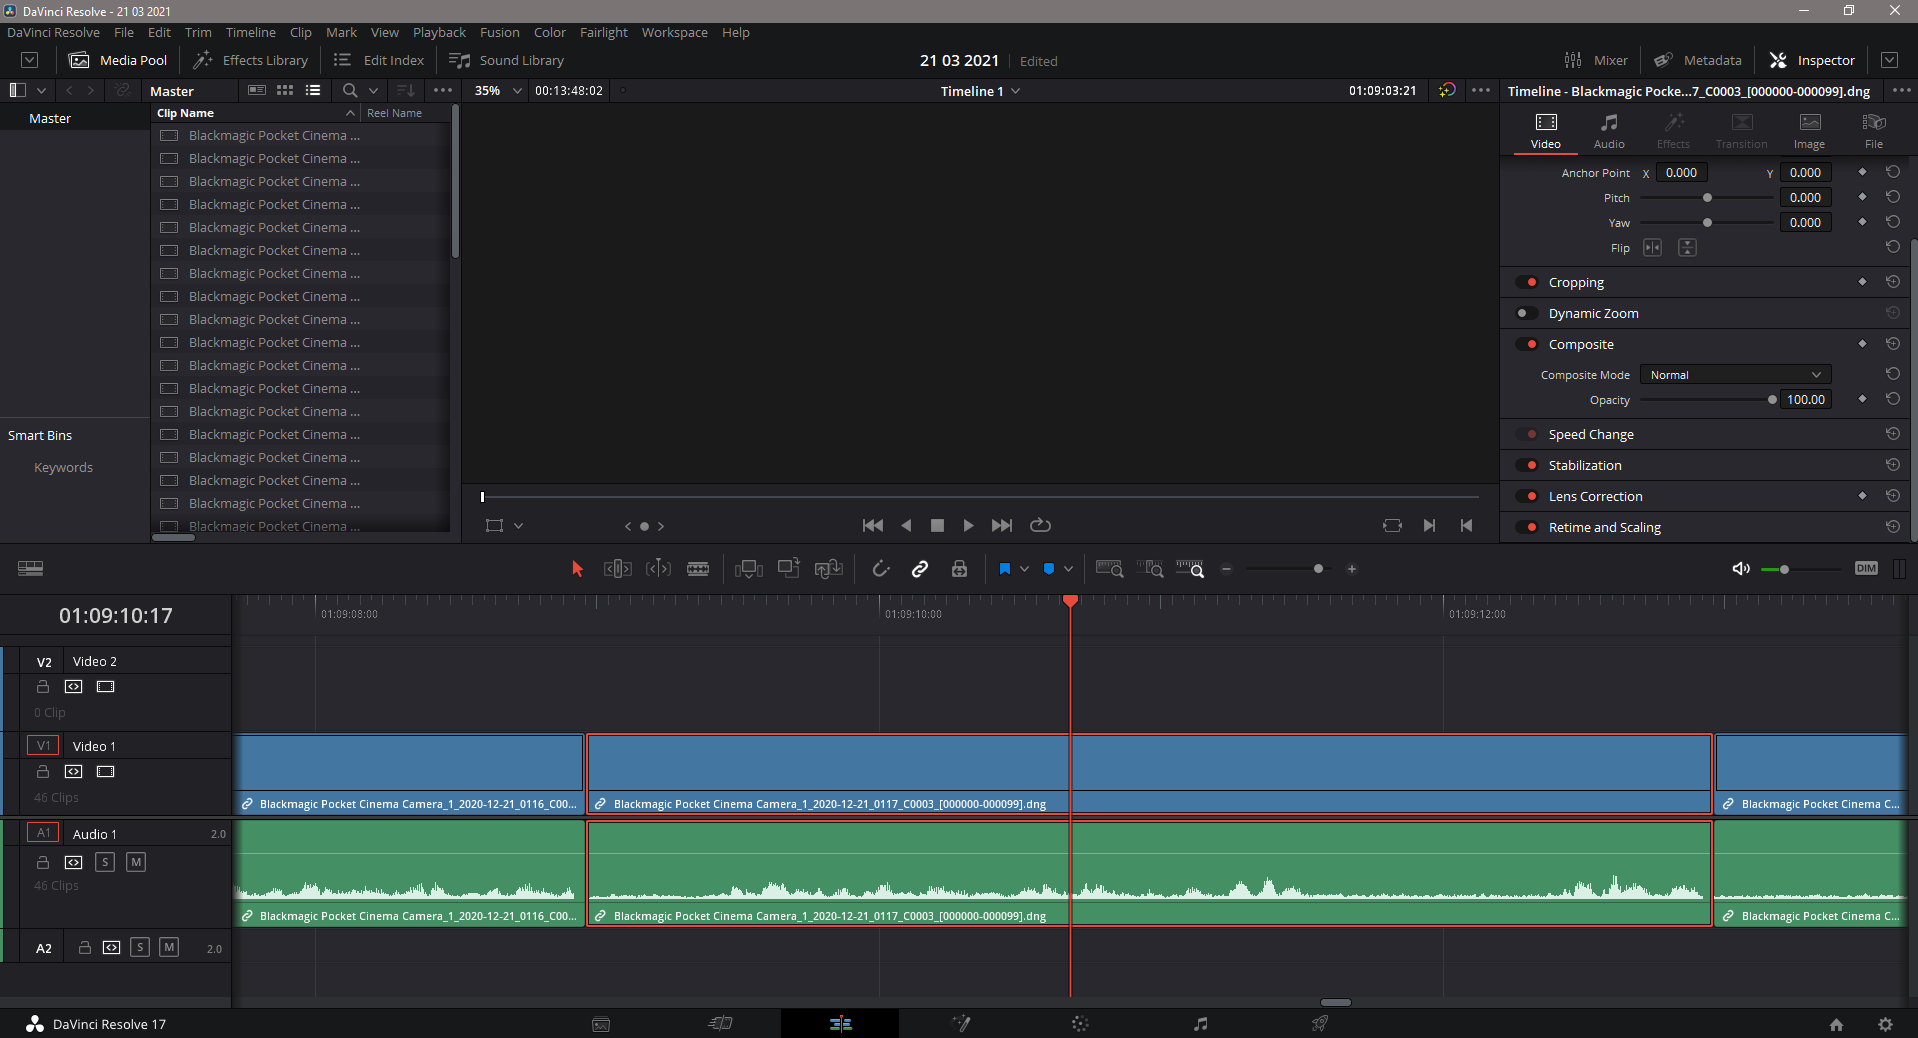This screenshot has width=1918, height=1038.
Task: Mute the Audio 1 track
Action: pyautogui.click(x=136, y=862)
